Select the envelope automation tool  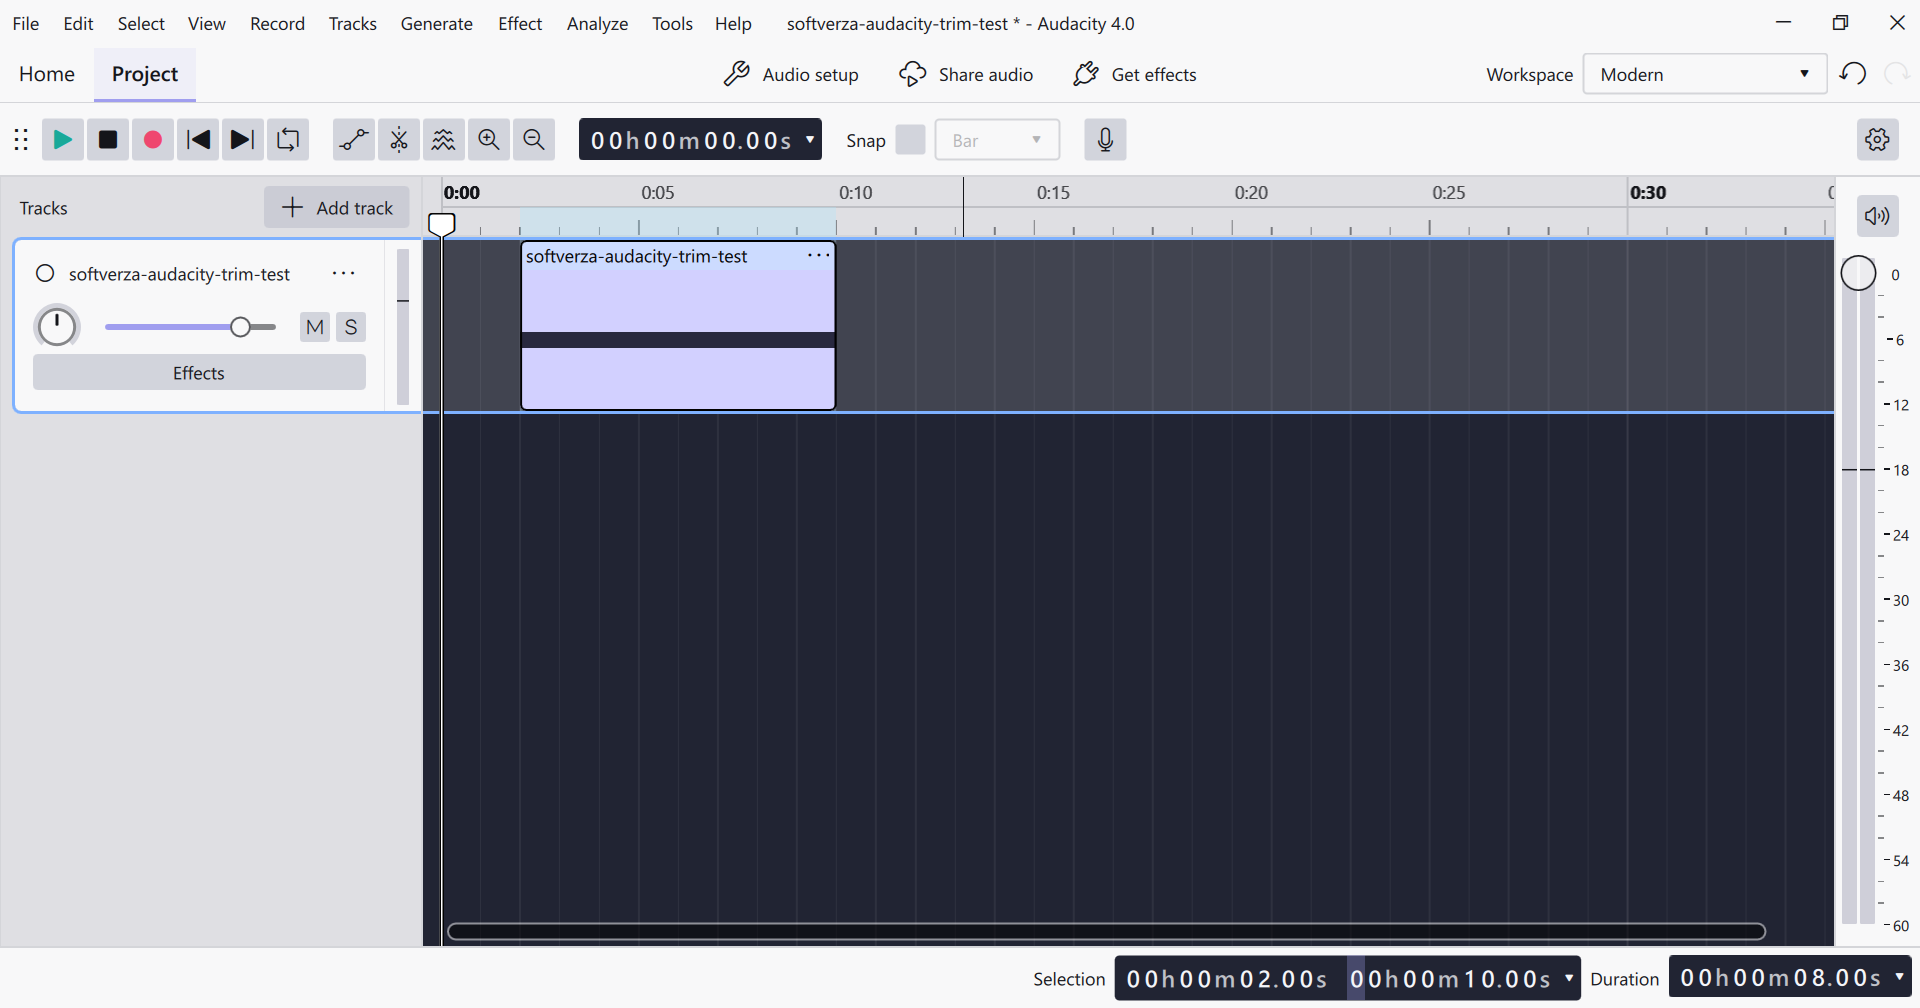[x=354, y=140]
